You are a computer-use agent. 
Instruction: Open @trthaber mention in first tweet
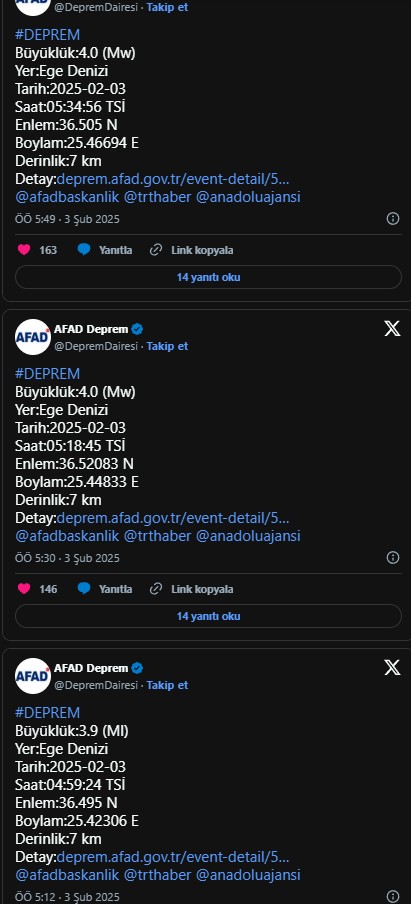point(157,197)
